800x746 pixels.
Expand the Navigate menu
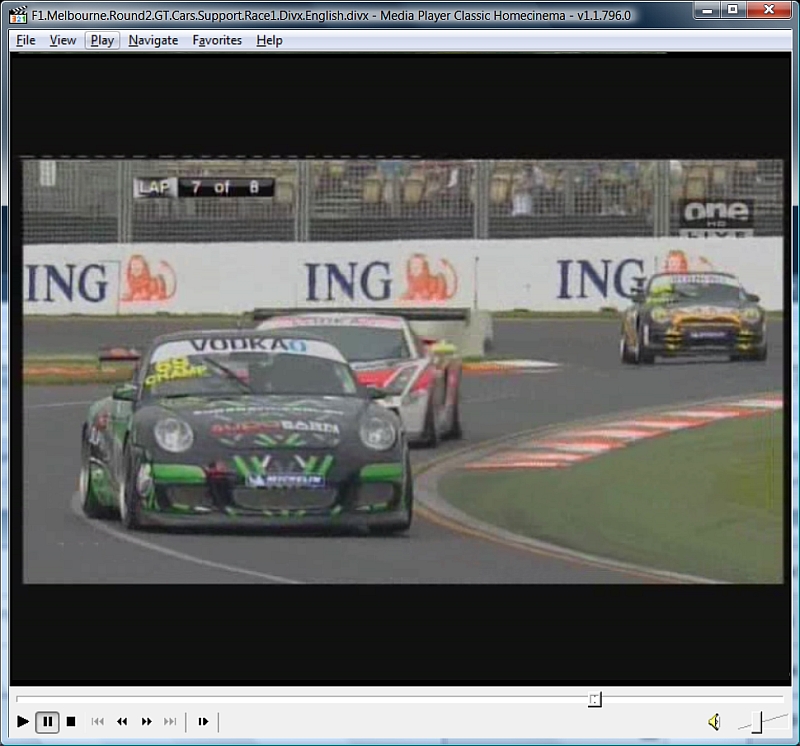[153, 40]
